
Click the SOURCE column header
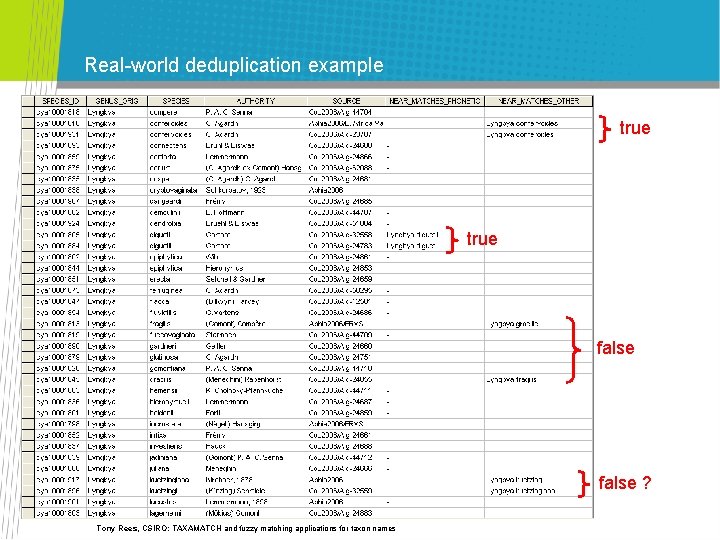pos(346,101)
